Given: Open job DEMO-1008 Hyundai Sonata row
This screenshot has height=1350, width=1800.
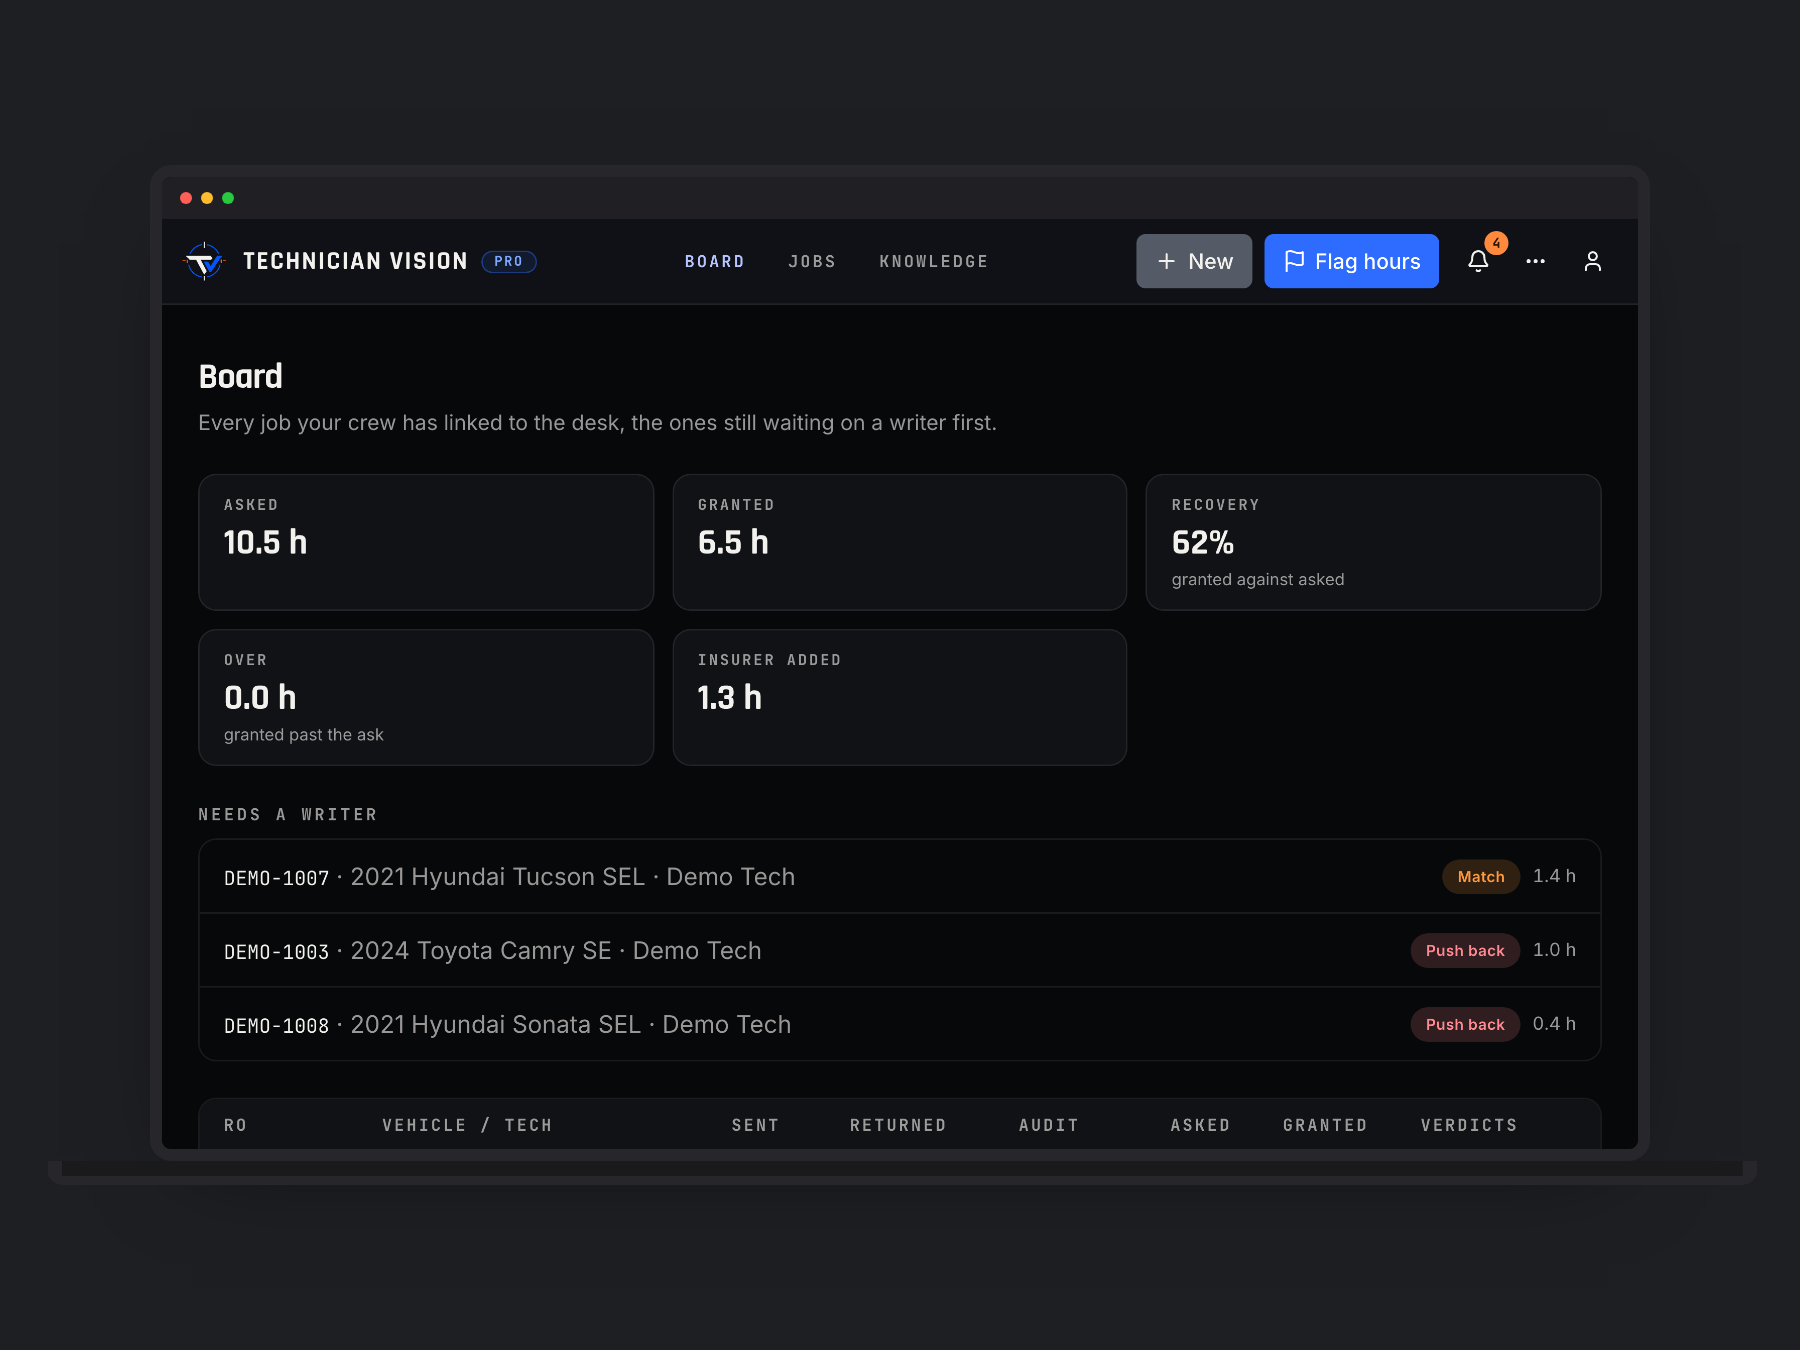Looking at the screenshot, I should coord(900,1024).
